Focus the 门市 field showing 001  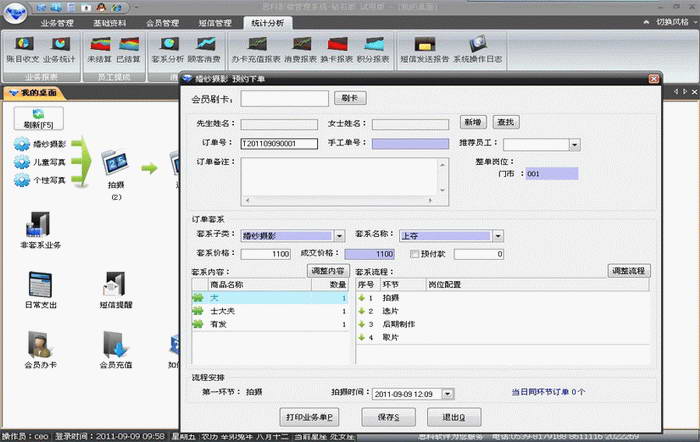pos(552,174)
